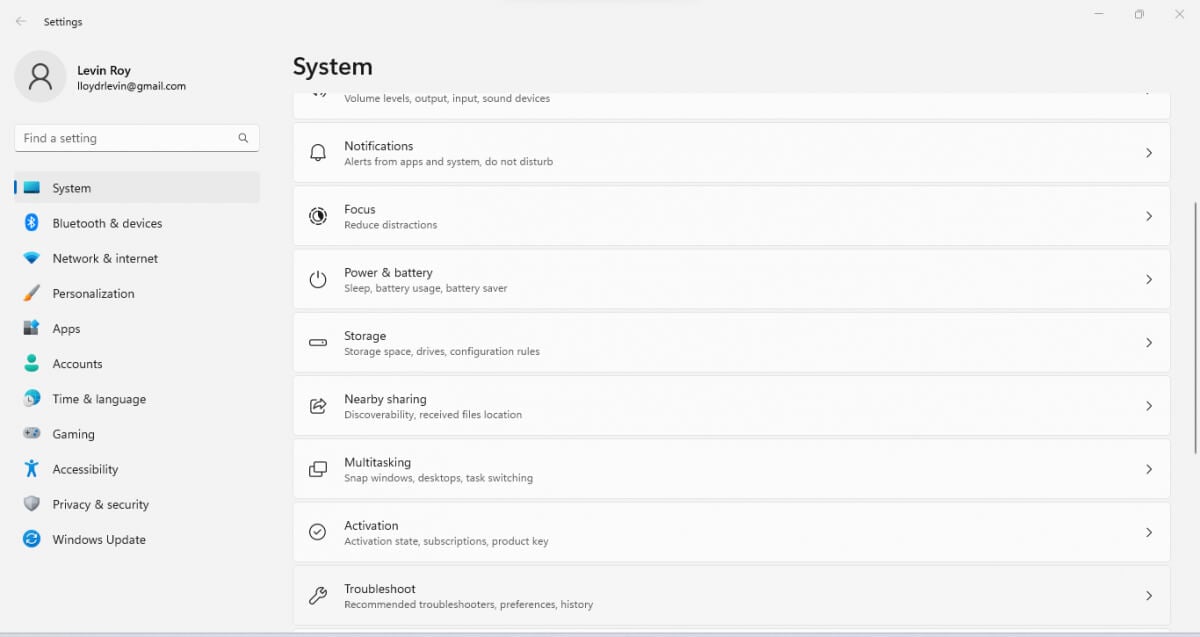The image size is (1200, 637).
Task: Click the Focus timer icon
Action: pyautogui.click(x=318, y=216)
